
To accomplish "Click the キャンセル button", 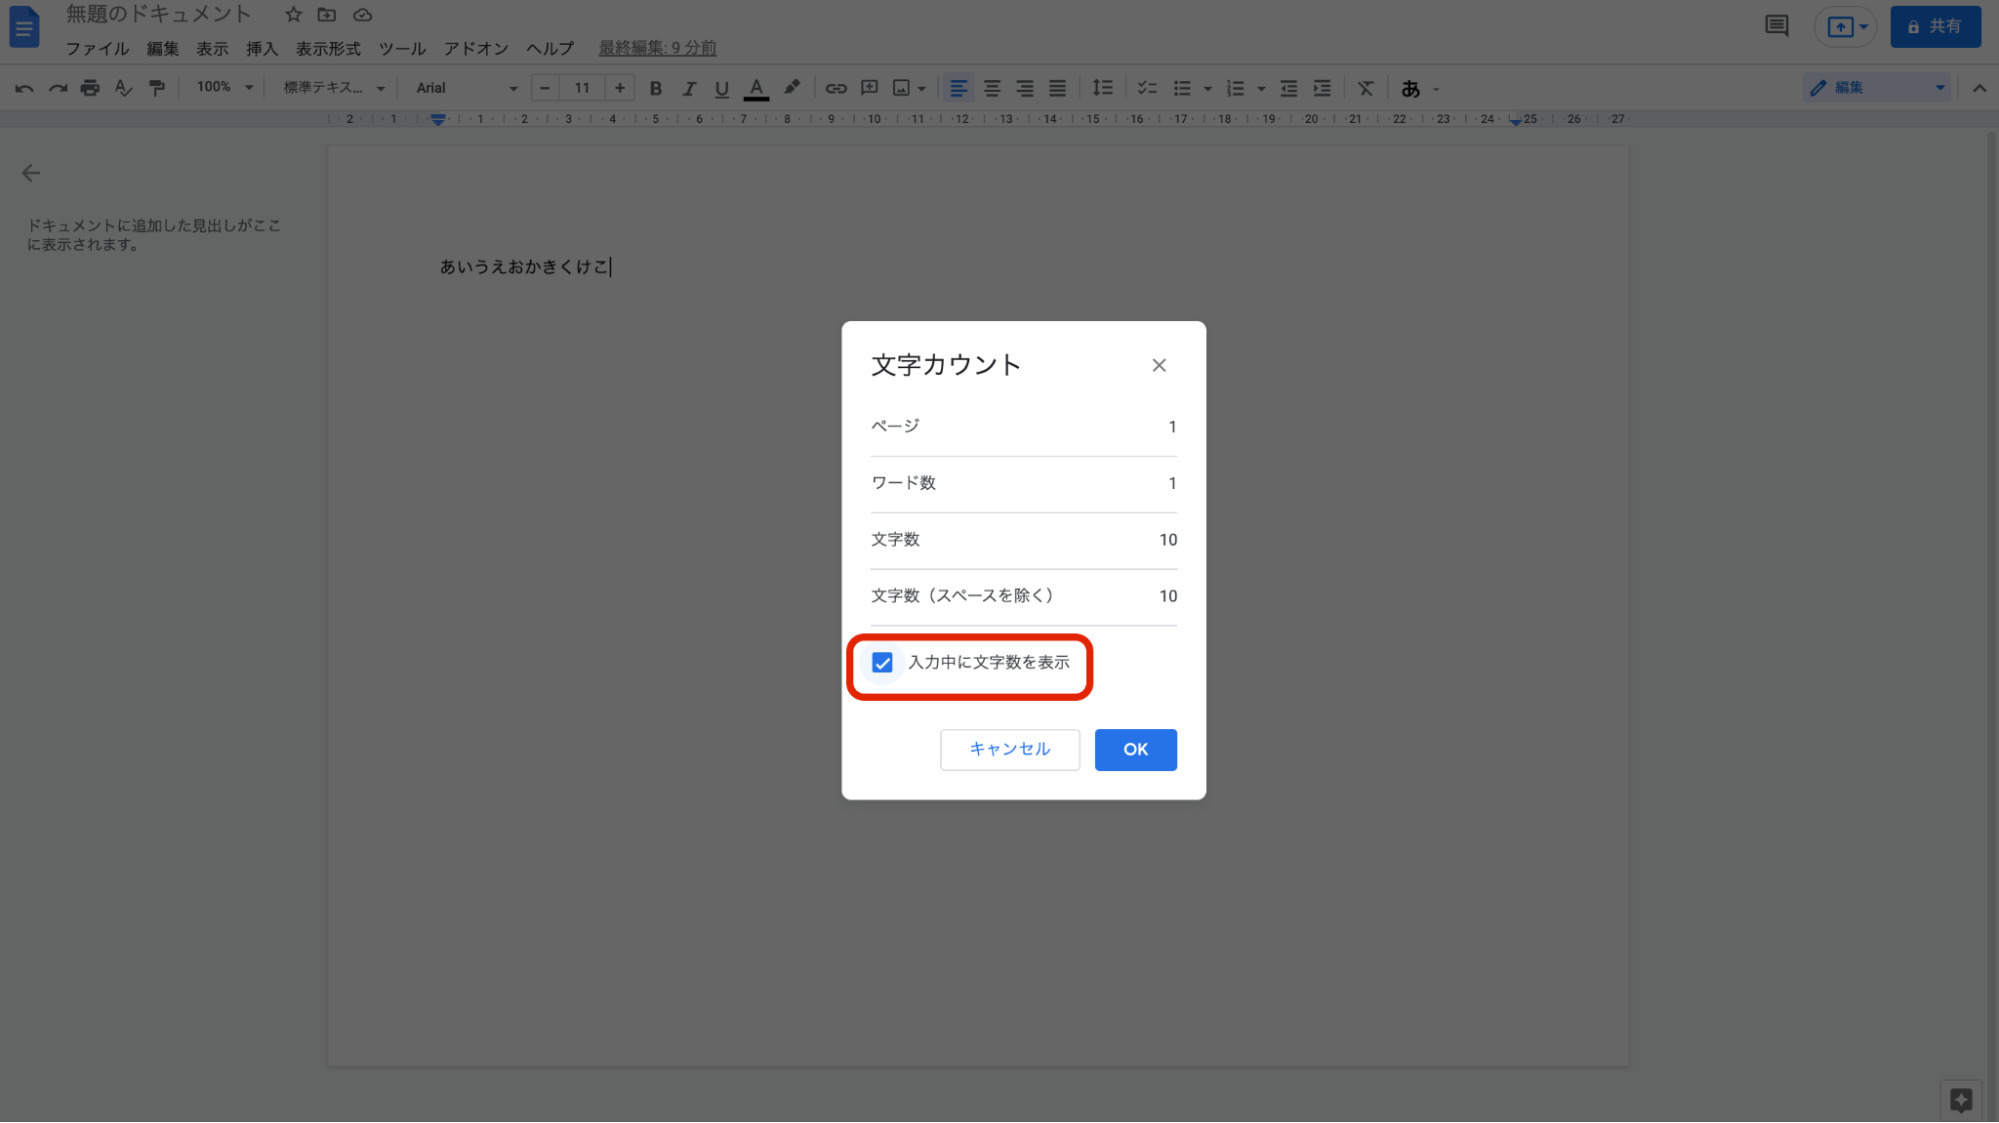I will coord(1009,749).
